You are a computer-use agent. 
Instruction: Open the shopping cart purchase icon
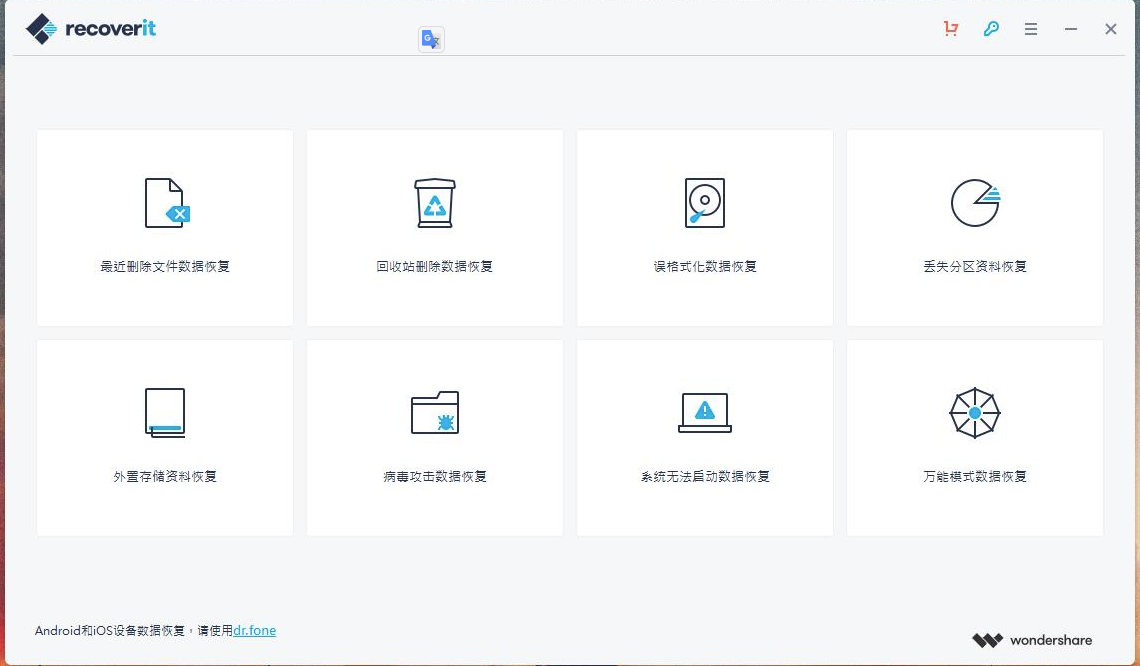pos(951,29)
